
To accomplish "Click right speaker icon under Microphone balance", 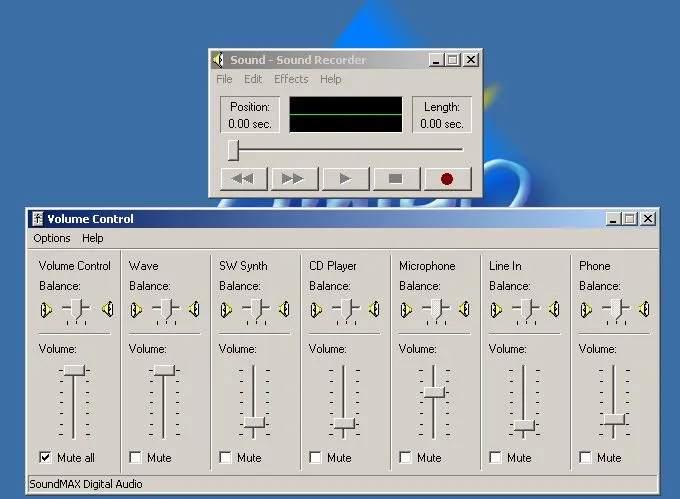I will (x=464, y=309).
